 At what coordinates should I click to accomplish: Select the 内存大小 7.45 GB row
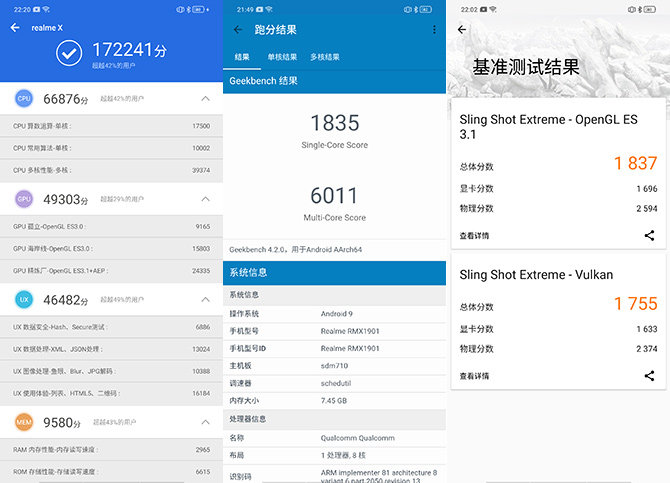[x=334, y=401]
